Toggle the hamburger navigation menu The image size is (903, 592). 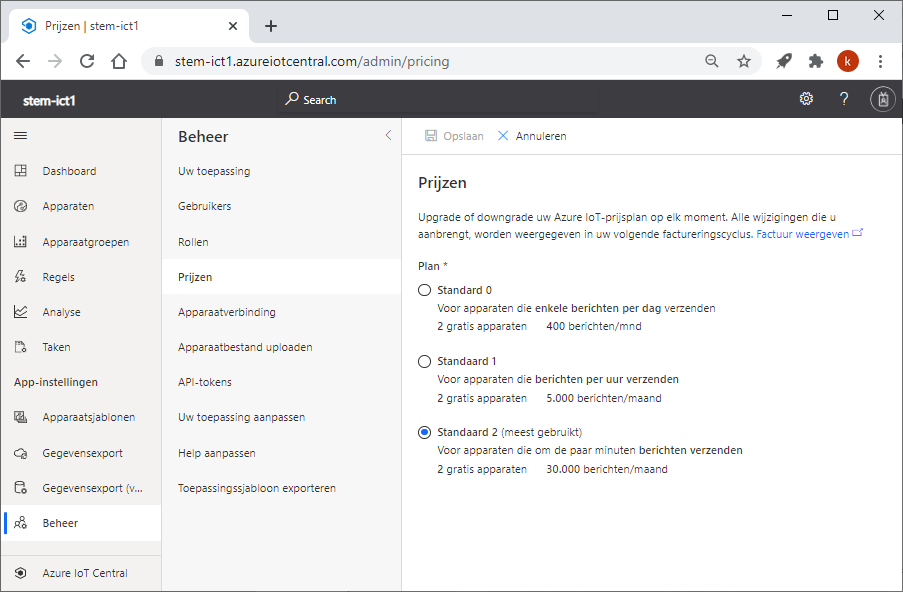click(x=21, y=135)
